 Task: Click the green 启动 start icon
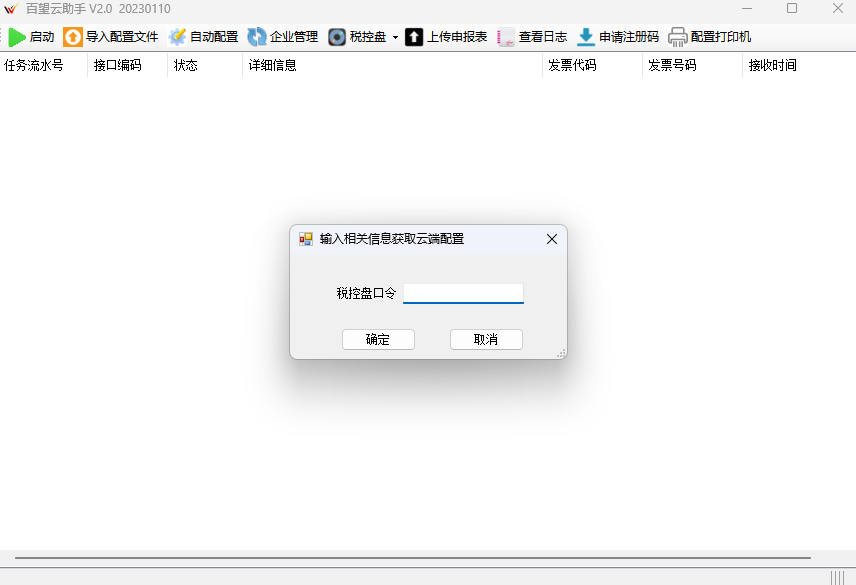(x=17, y=37)
